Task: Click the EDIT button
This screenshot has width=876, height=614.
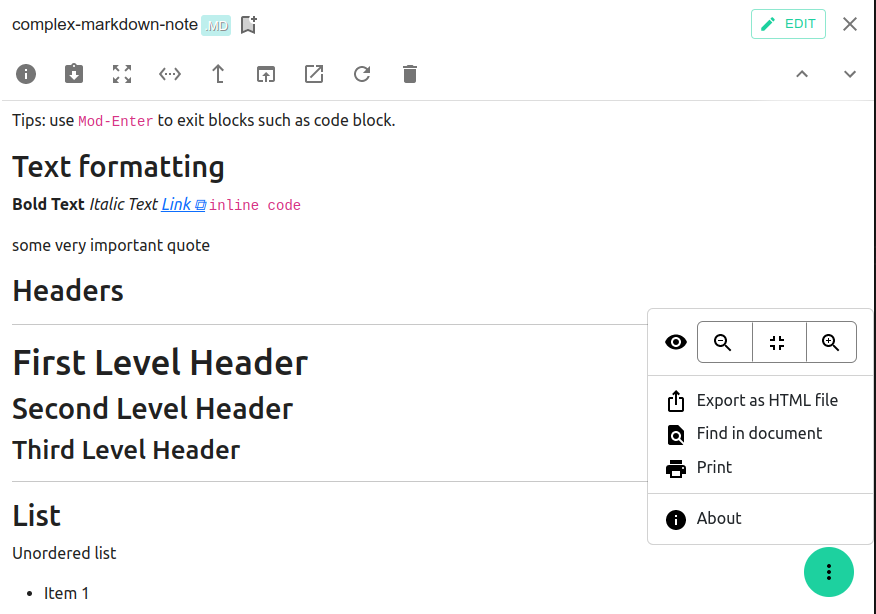Action: (x=788, y=24)
